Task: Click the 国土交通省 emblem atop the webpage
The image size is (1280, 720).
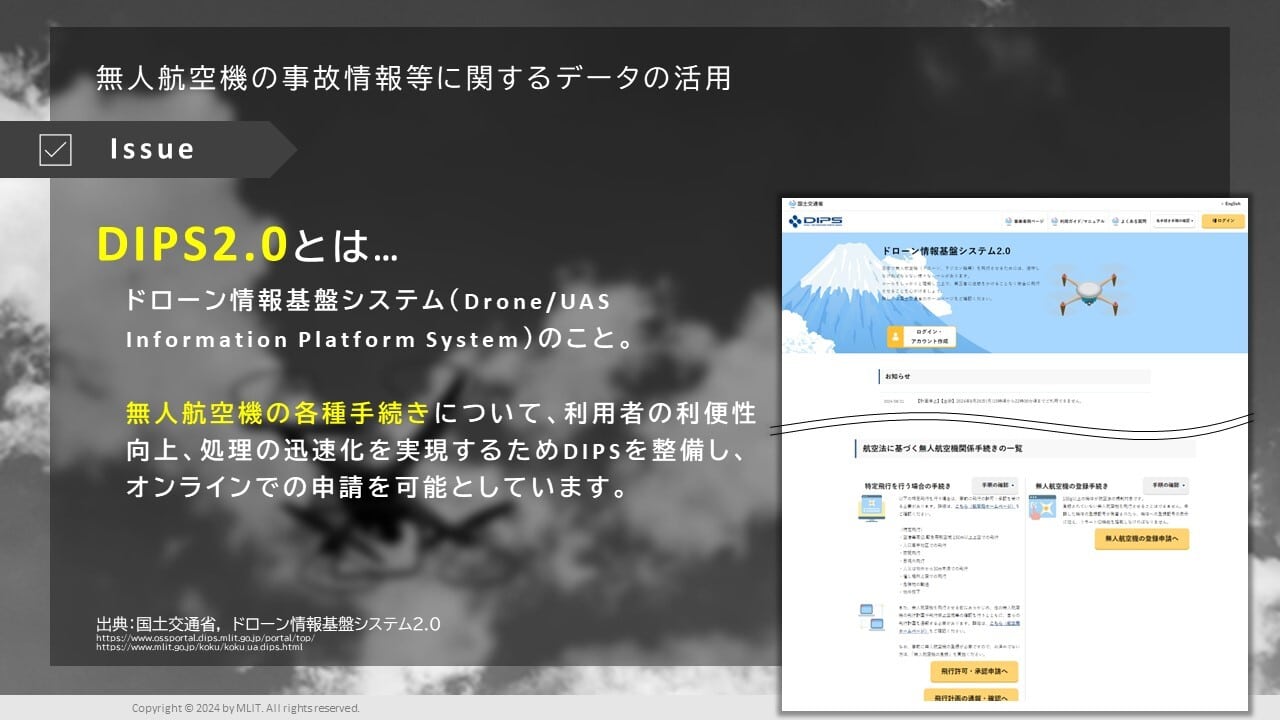Action: tap(792, 204)
